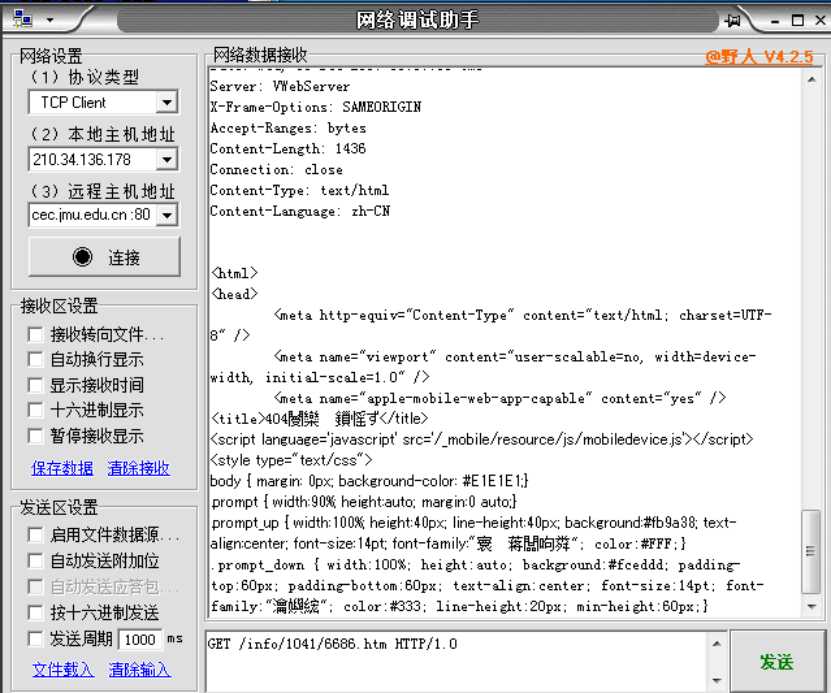The height and width of the screenshot is (693, 831).
Task: Click the 'Content-Type: text/html' header line
Action: point(299,190)
